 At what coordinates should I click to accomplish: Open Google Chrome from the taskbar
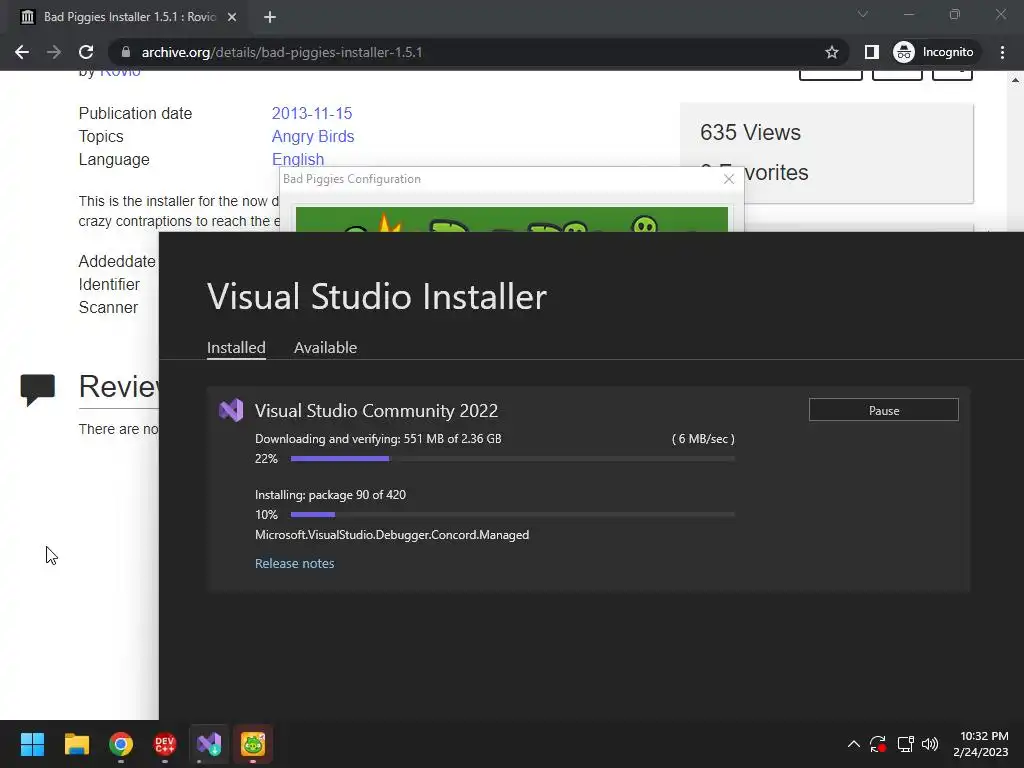tap(121, 744)
